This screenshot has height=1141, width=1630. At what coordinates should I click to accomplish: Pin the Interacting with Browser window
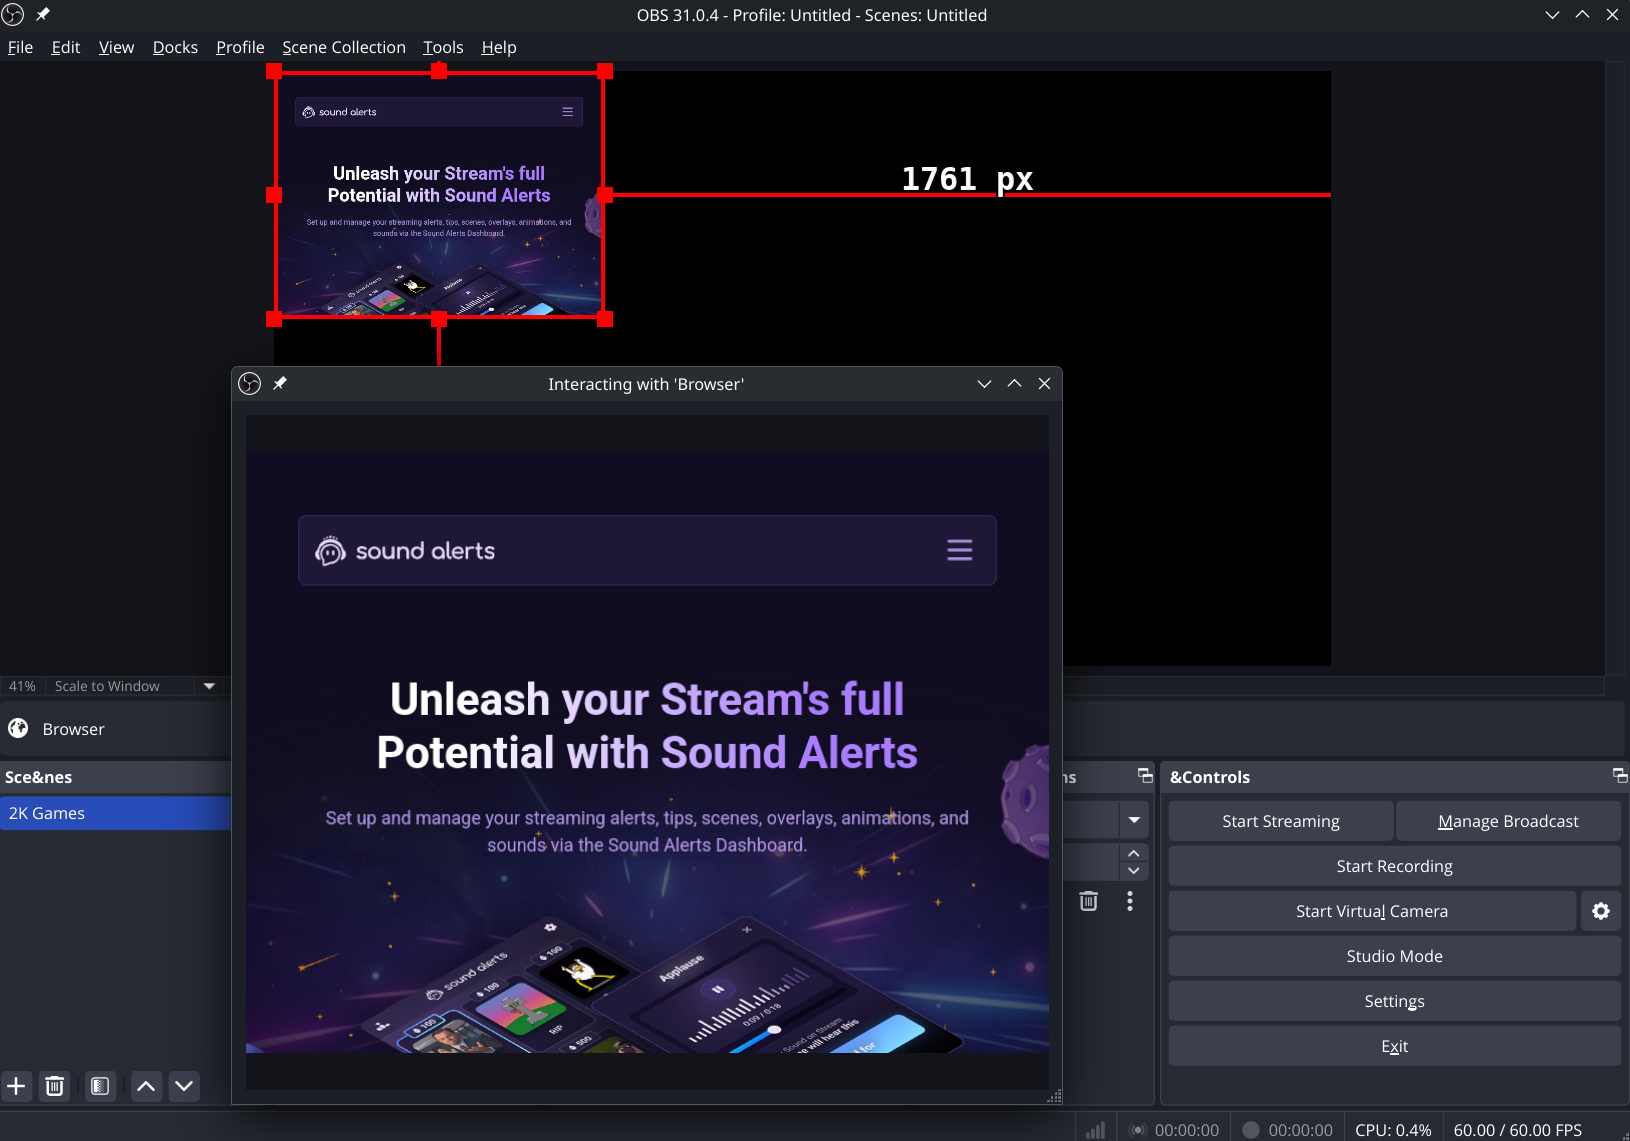(x=280, y=383)
